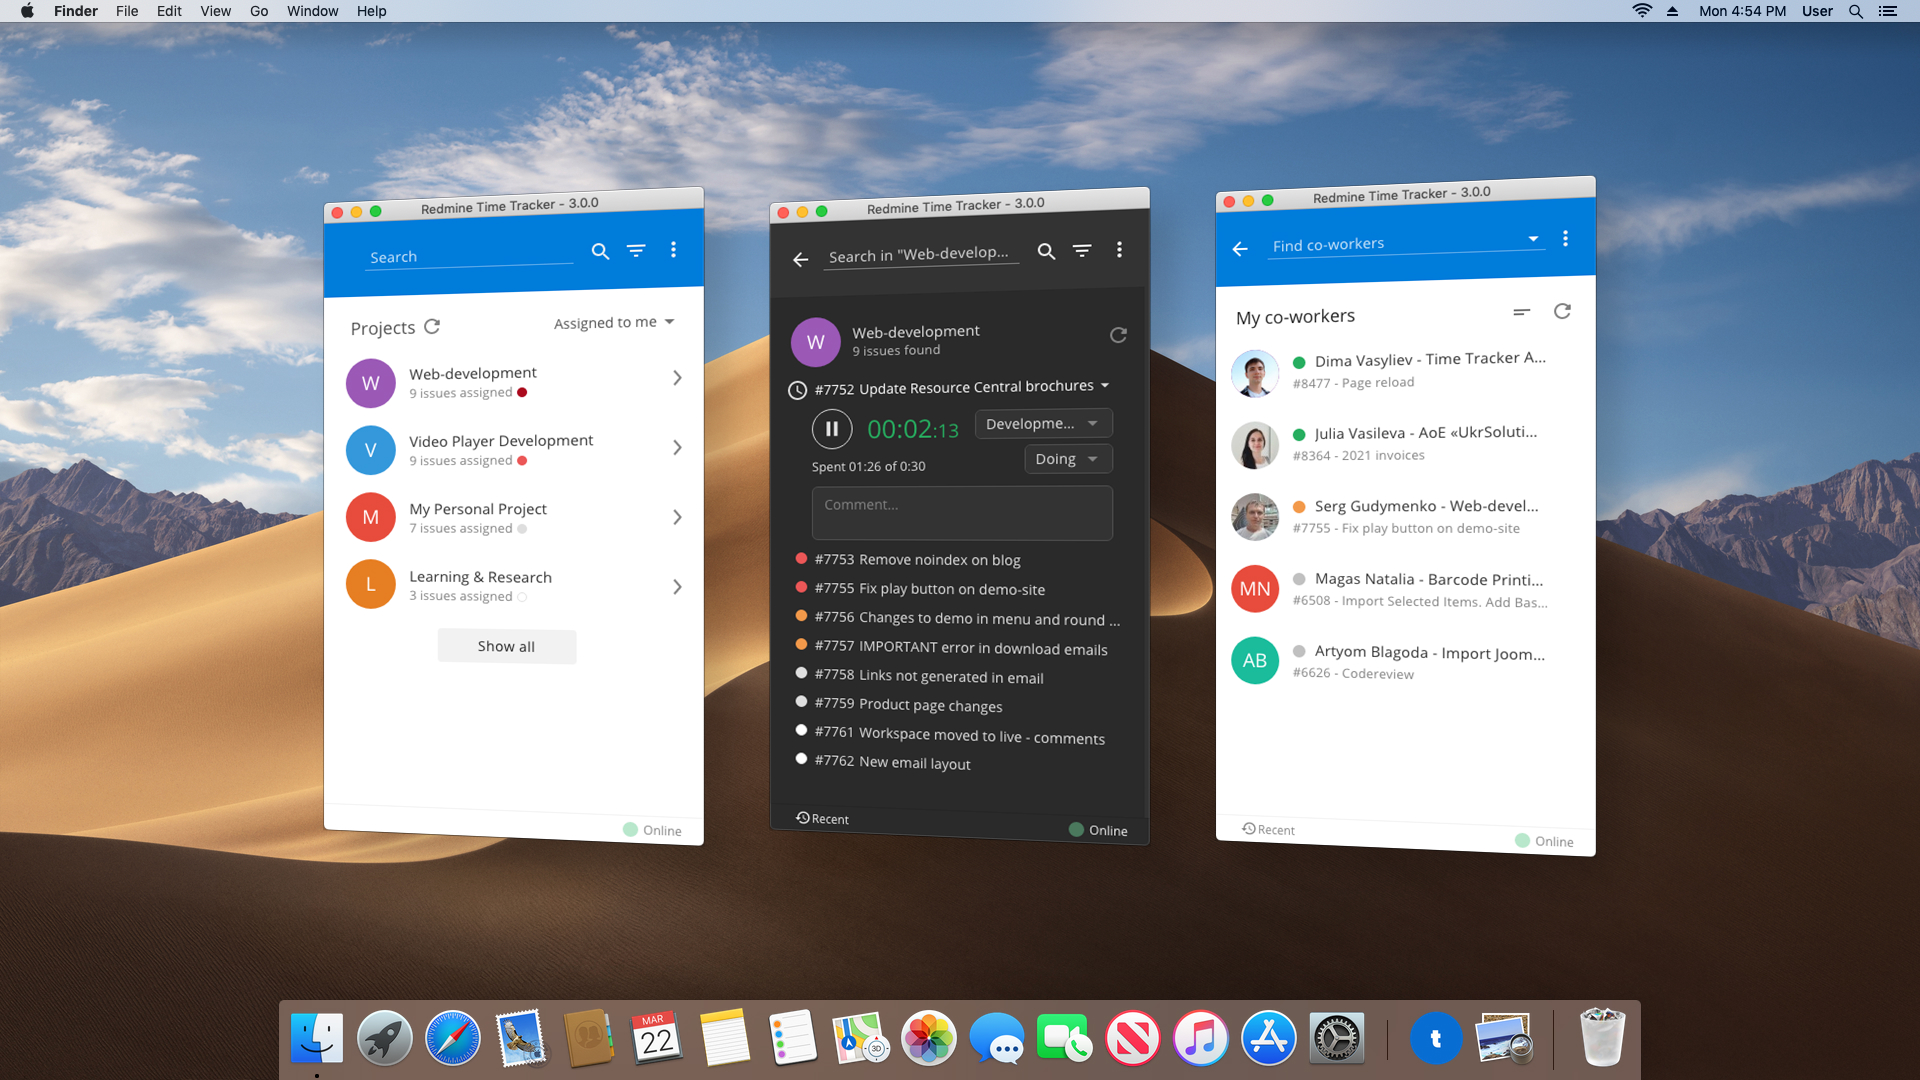The width and height of the screenshot is (1920, 1080).
Task: Open the M avatar of My Personal Project
Action: [371, 517]
